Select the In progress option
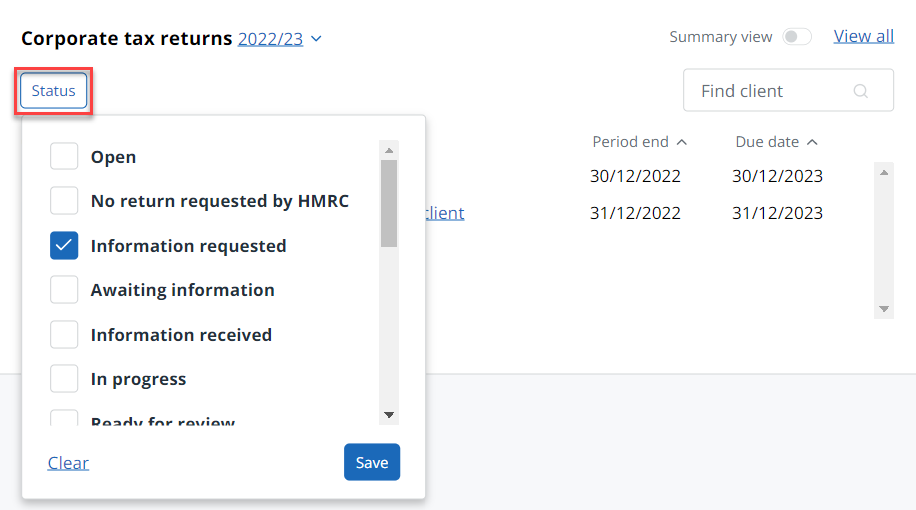 coord(64,379)
